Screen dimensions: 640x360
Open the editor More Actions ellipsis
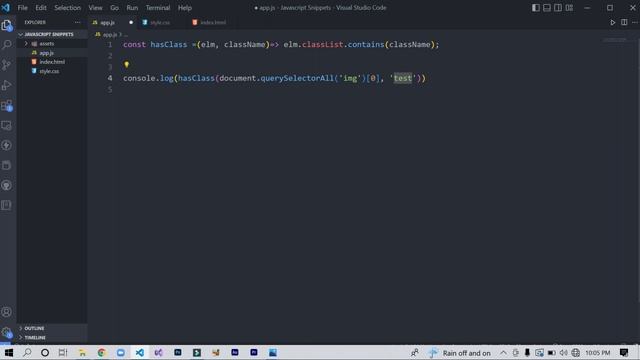coord(635,22)
